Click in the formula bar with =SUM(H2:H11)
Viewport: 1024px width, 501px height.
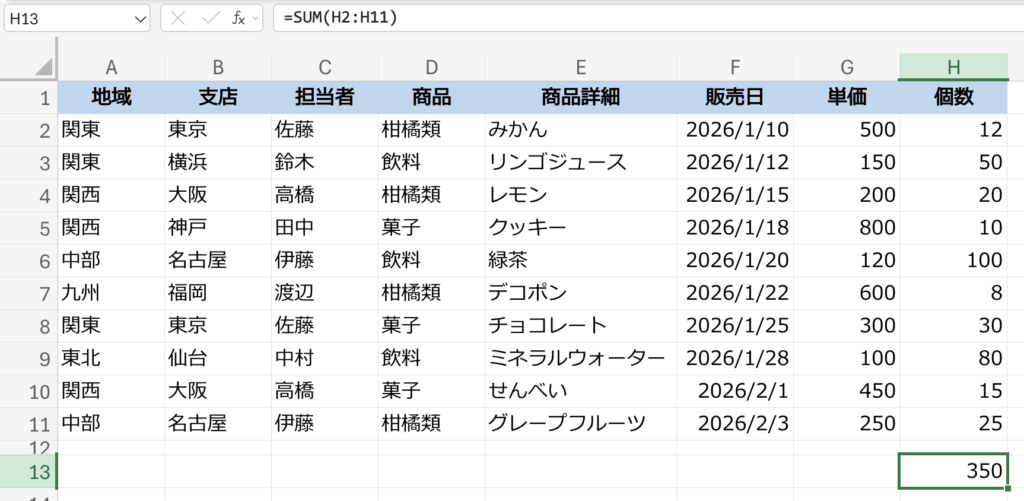click(640, 18)
